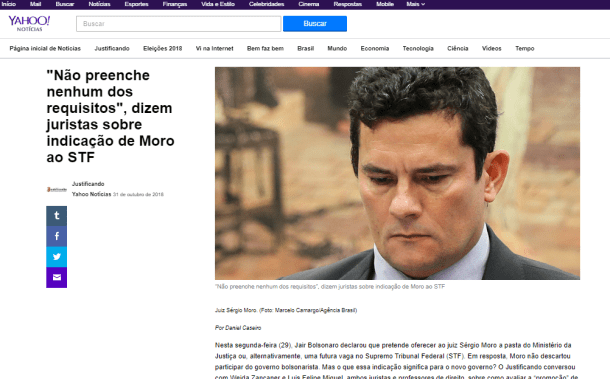This screenshot has width=610, height=379.
Task: Open Buscar in the top navigation bar
Action: (x=65, y=4)
